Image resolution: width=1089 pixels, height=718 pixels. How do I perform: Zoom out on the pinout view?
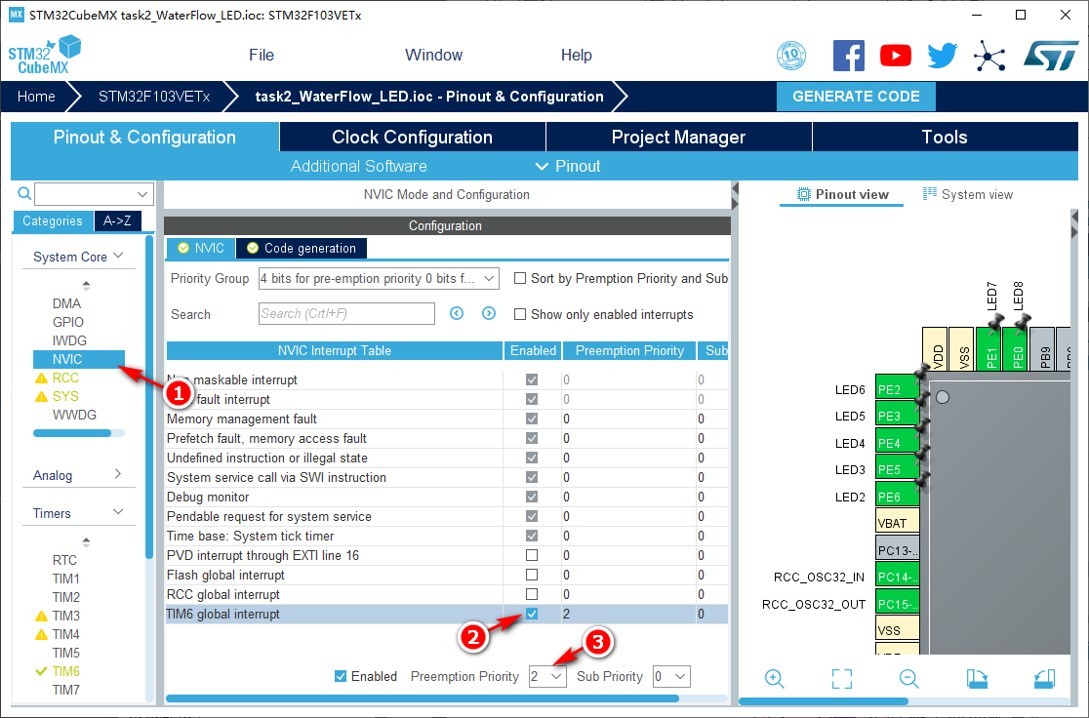pos(908,678)
